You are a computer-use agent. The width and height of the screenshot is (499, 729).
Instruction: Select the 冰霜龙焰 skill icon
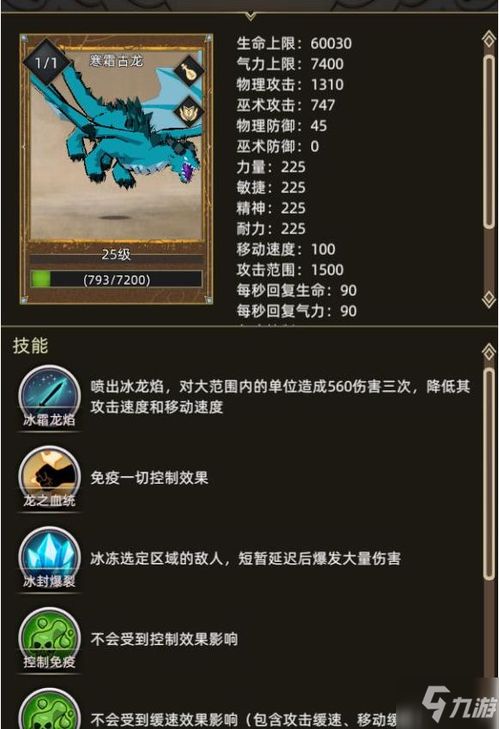(x=49, y=398)
